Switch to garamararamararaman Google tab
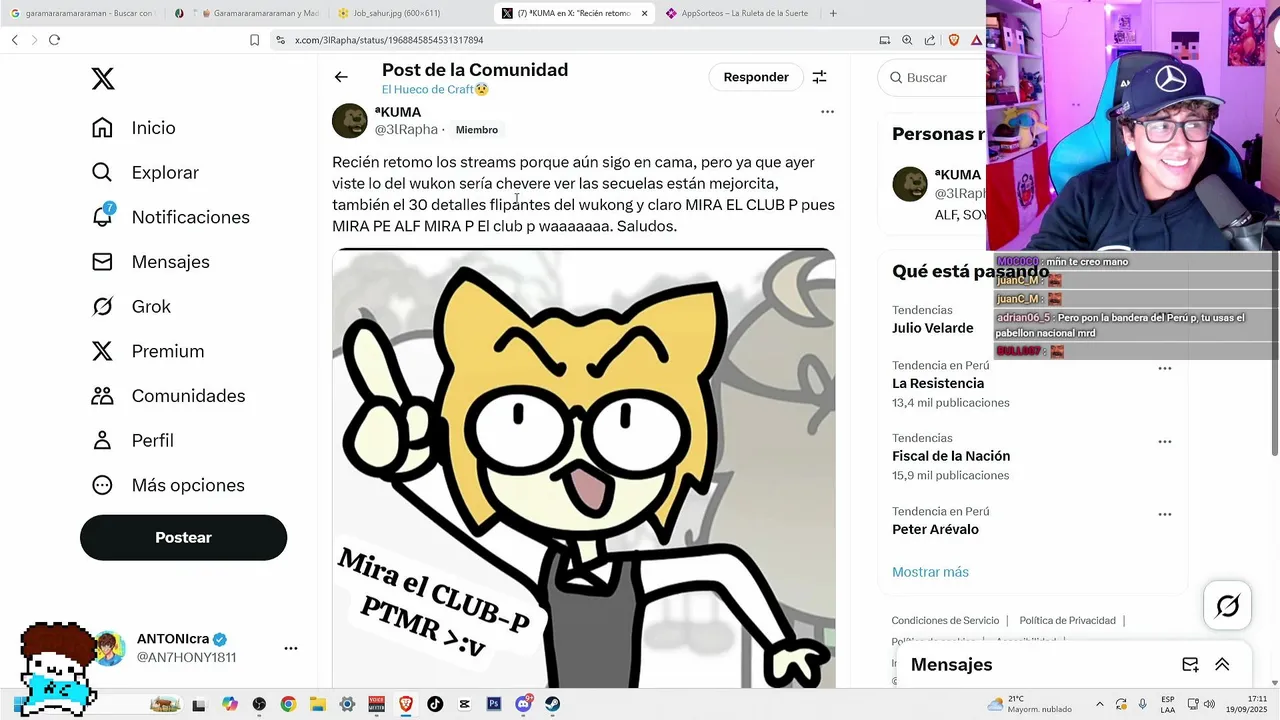Screen dimensions: 1280x720 click(x=84, y=14)
